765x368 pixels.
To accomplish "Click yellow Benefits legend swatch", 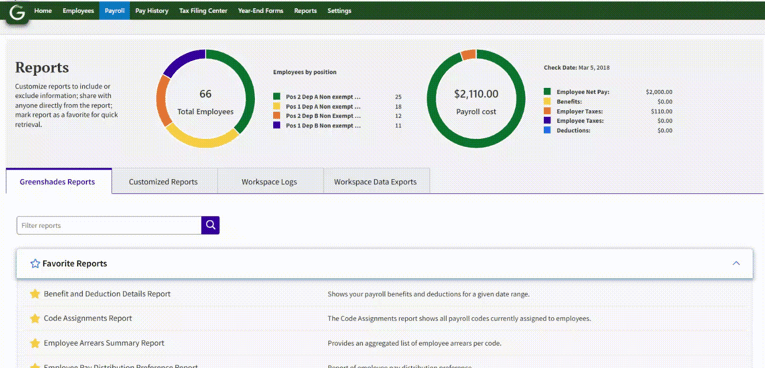I will pyautogui.click(x=547, y=102).
